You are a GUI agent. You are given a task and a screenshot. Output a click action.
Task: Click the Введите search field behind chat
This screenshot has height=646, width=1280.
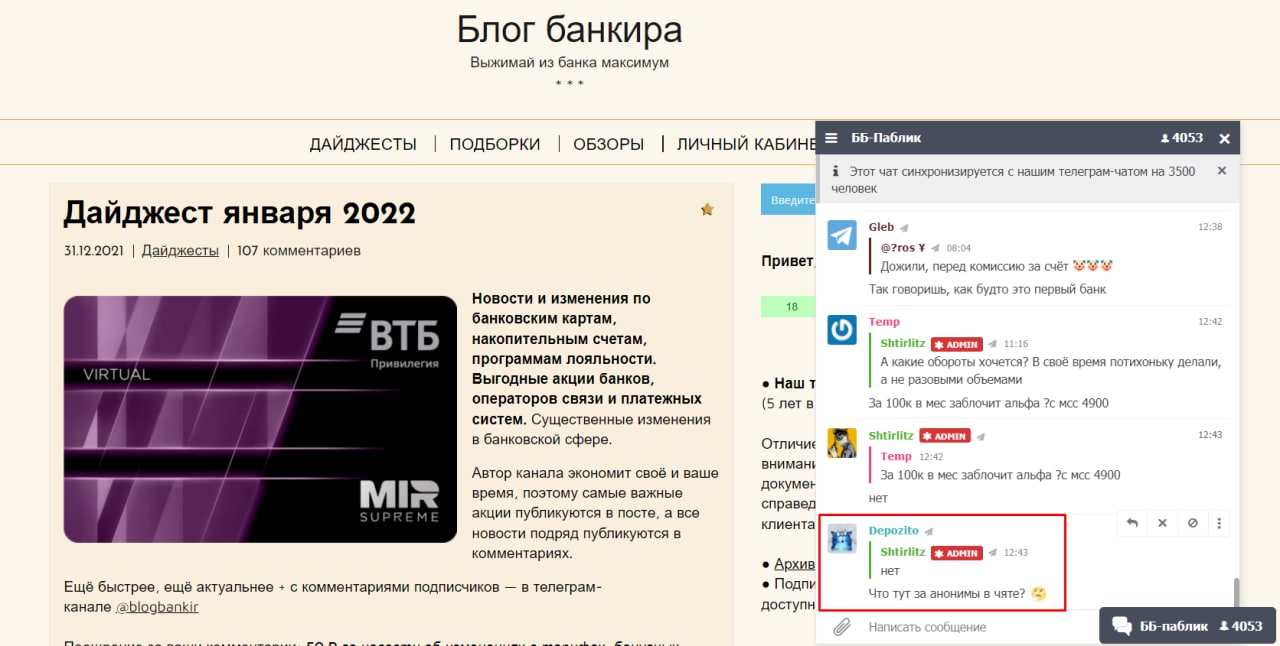[788, 199]
